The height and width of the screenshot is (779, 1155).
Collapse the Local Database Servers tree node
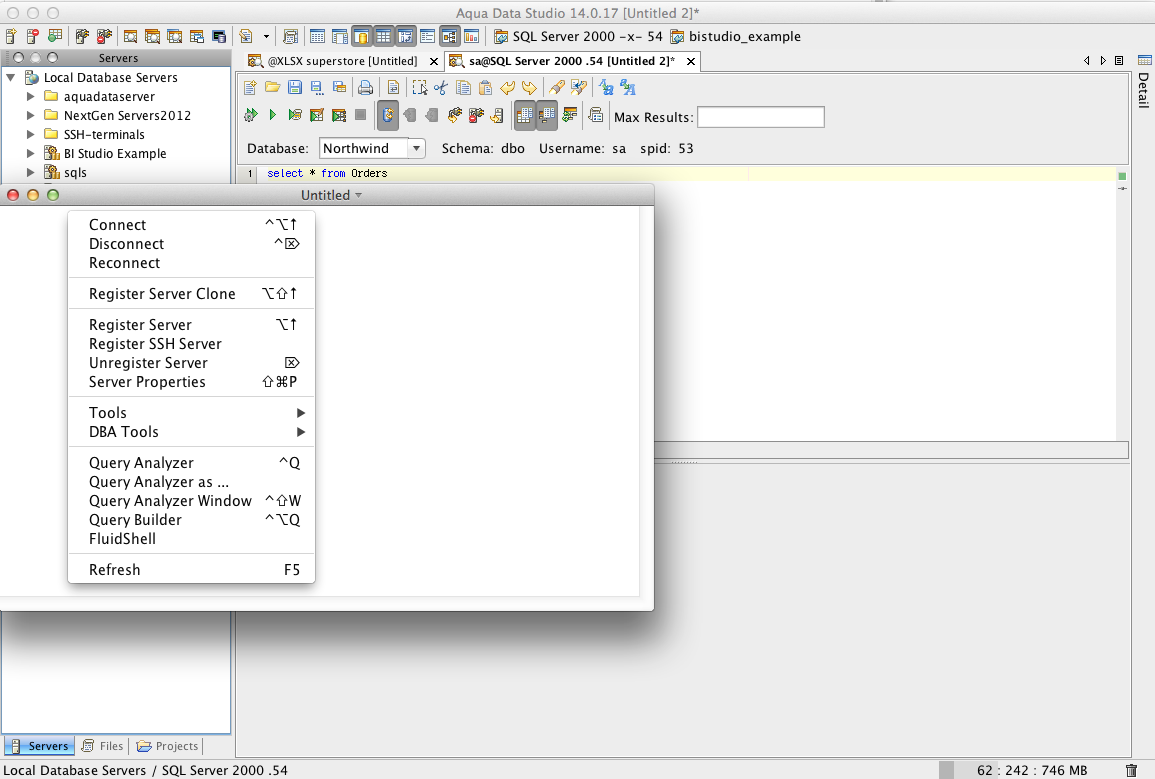pyautogui.click(x=11, y=77)
